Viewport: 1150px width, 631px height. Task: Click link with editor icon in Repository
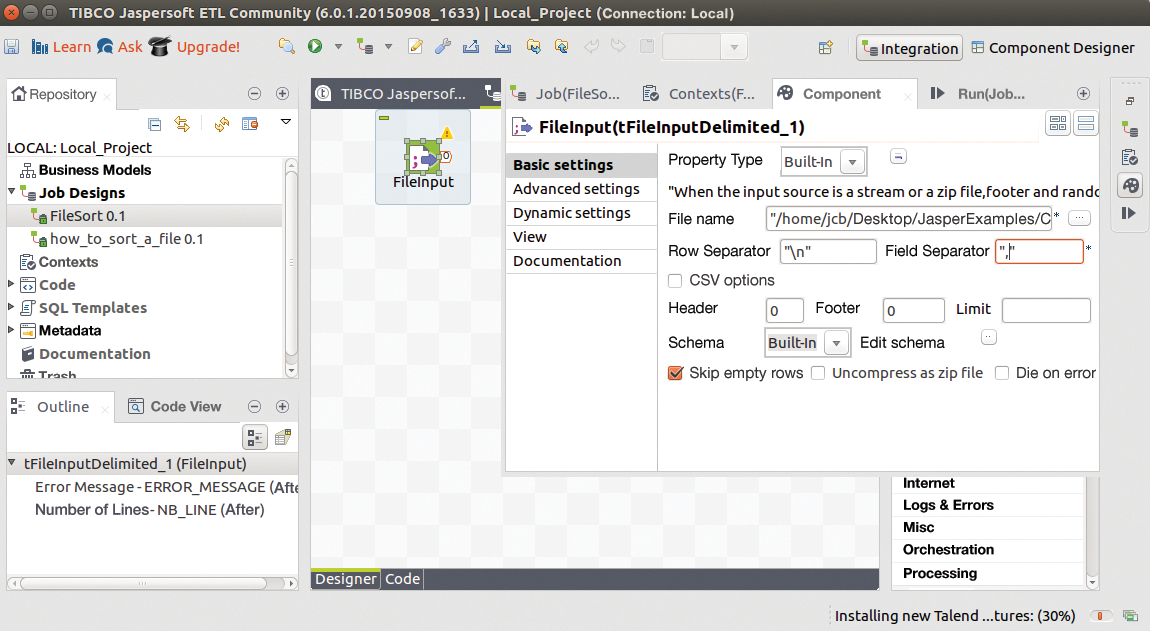pyautogui.click(x=182, y=124)
